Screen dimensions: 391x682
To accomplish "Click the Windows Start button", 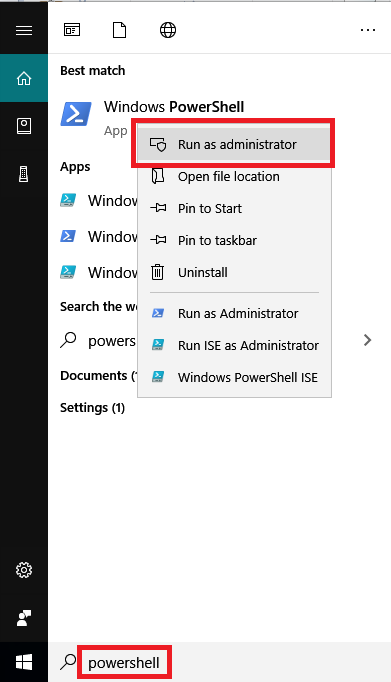I will 24,662.
